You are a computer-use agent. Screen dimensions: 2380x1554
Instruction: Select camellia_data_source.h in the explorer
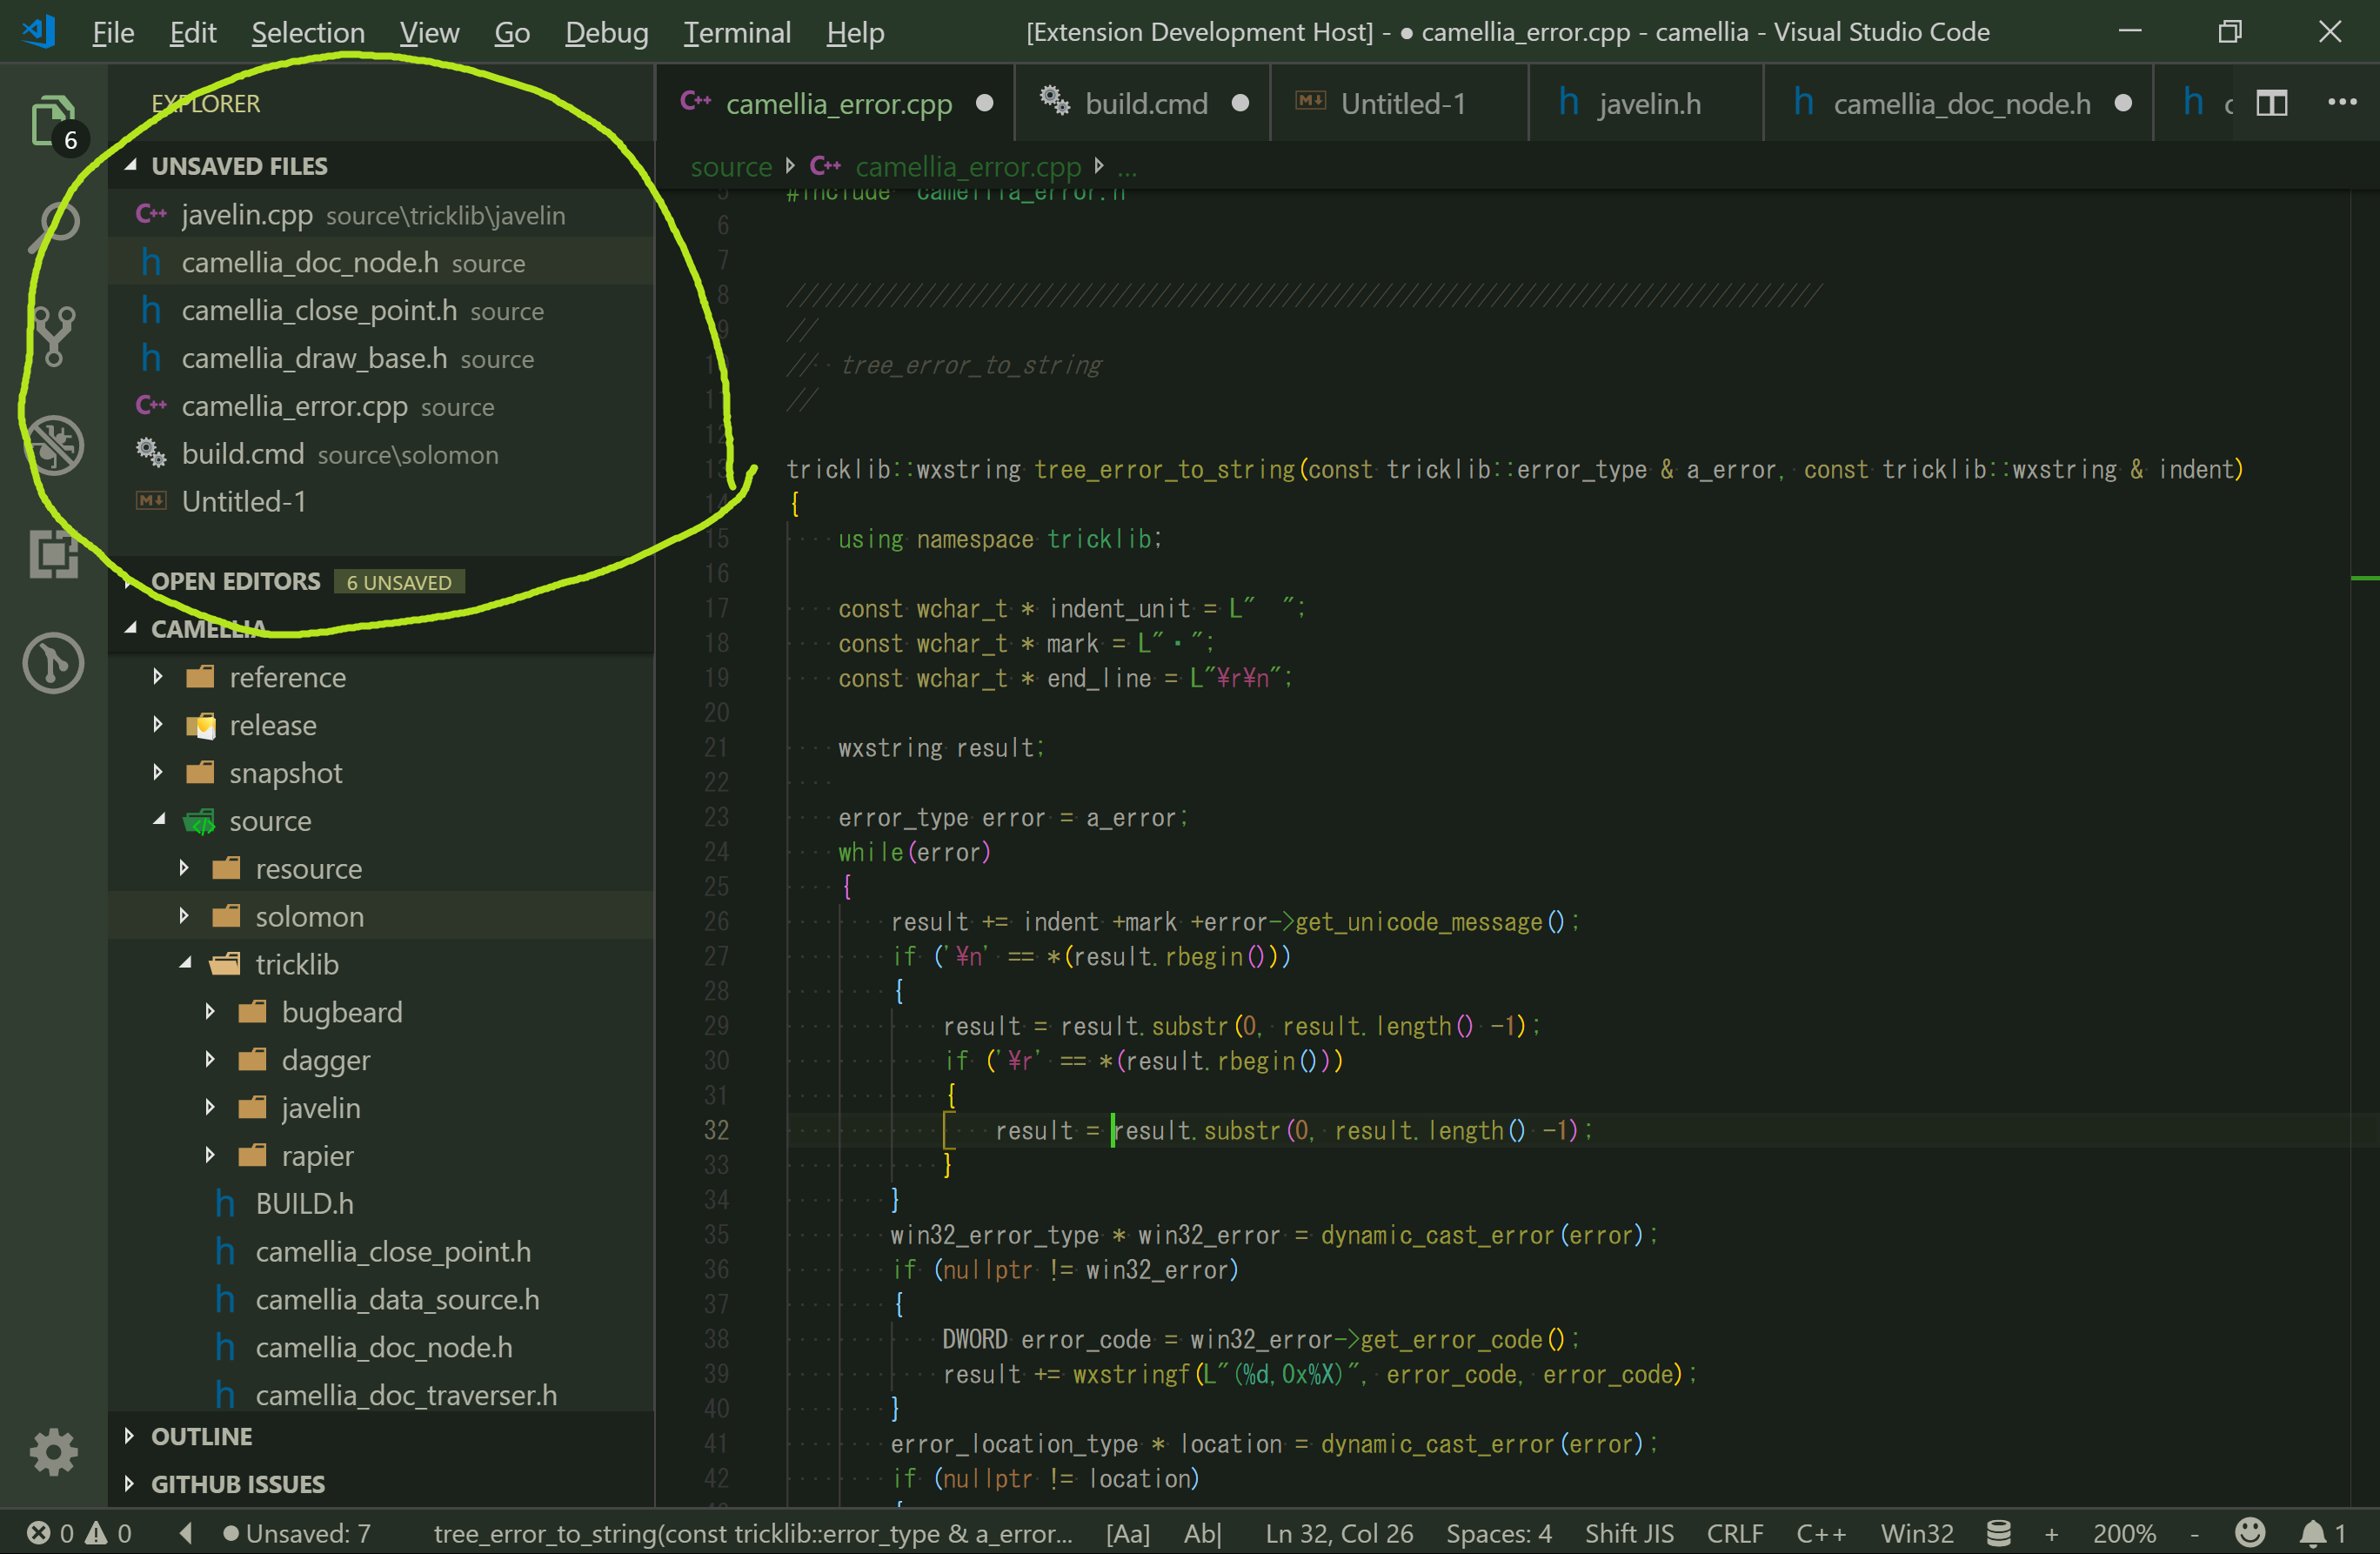pos(397,1299)
